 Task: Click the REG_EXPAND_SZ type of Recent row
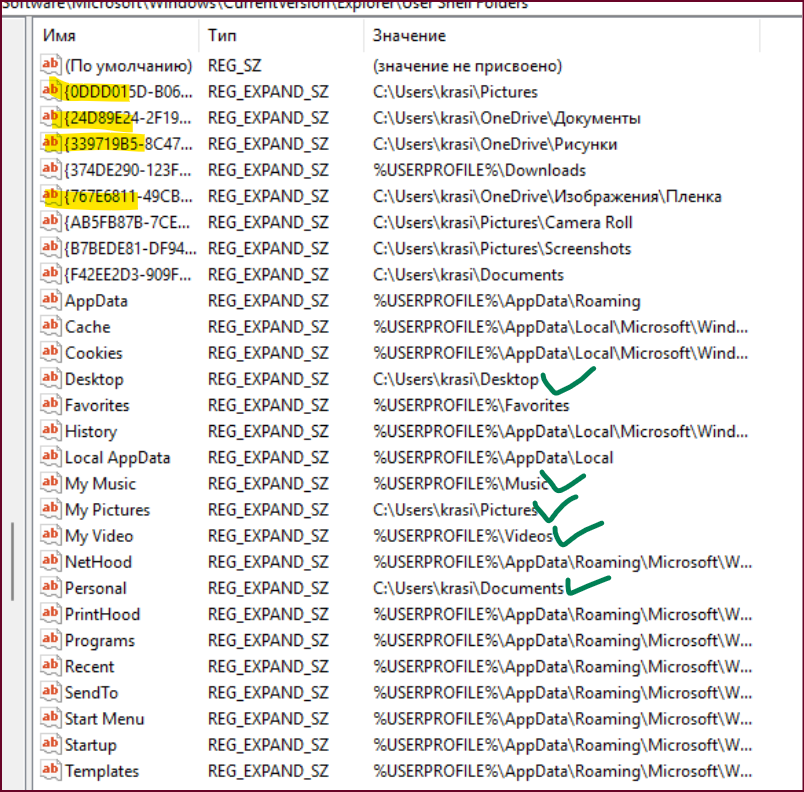coord(268,667)
